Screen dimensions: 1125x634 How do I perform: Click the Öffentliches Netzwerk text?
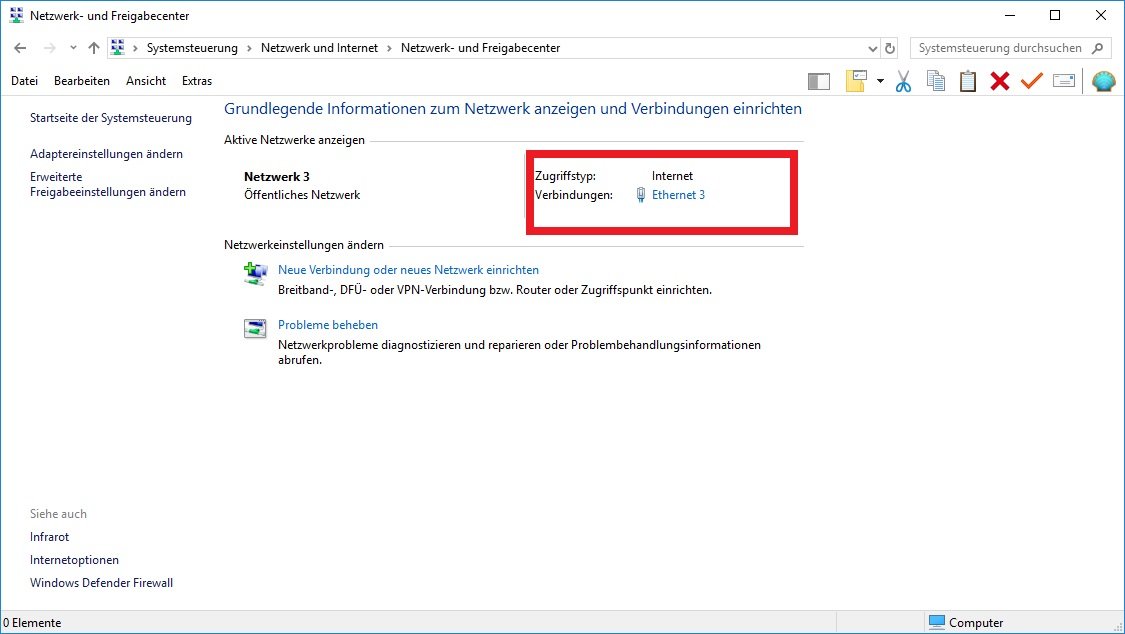point(302,195)
